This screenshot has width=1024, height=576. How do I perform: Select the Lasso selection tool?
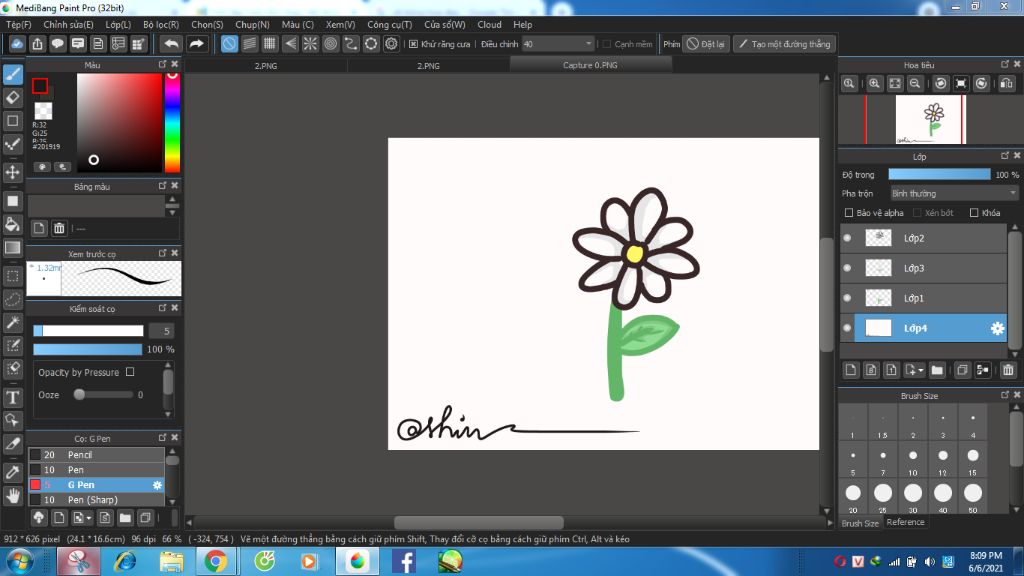tap(12, 299)
